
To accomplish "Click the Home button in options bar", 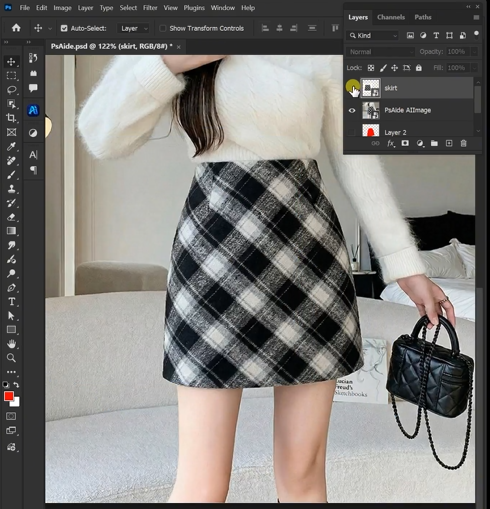I will pyautogui.click(x=16, y=28).
